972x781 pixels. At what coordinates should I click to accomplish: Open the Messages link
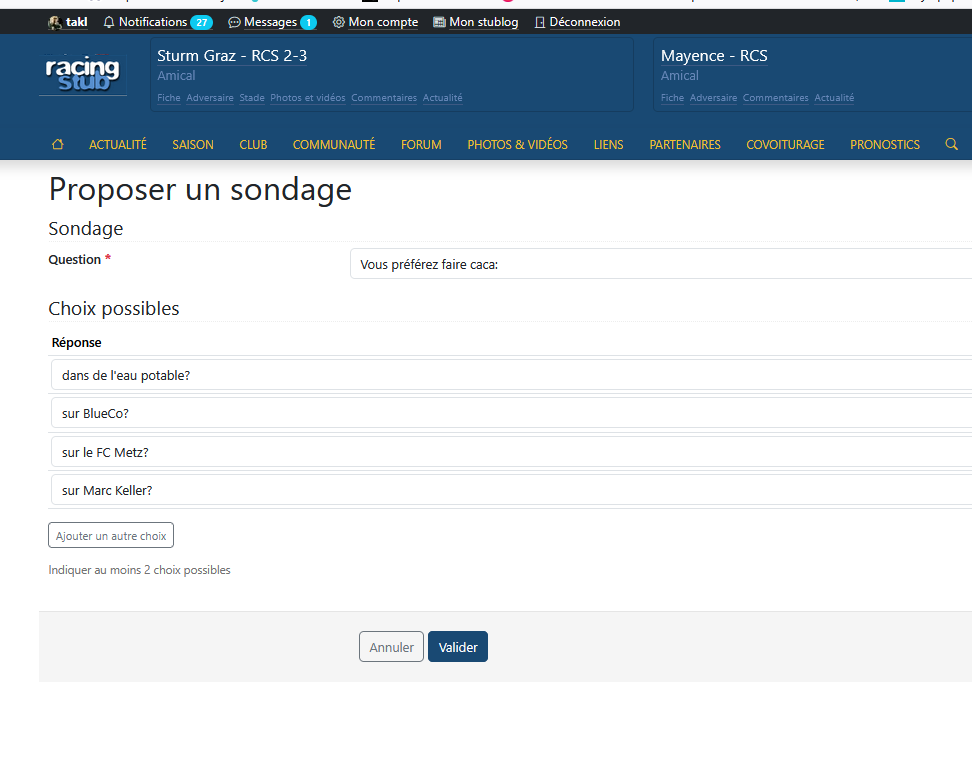[x=270, y=22]
